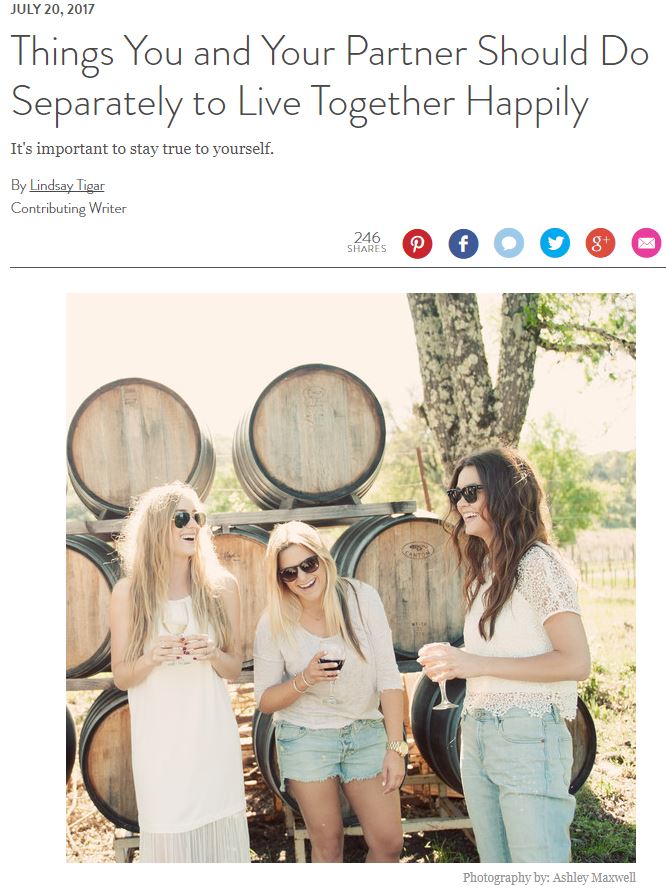Image resolution: width=666 pixels, height=890 pixels.
Task: Click the gold watch on middle woman
Action: (x=397, y=748)
